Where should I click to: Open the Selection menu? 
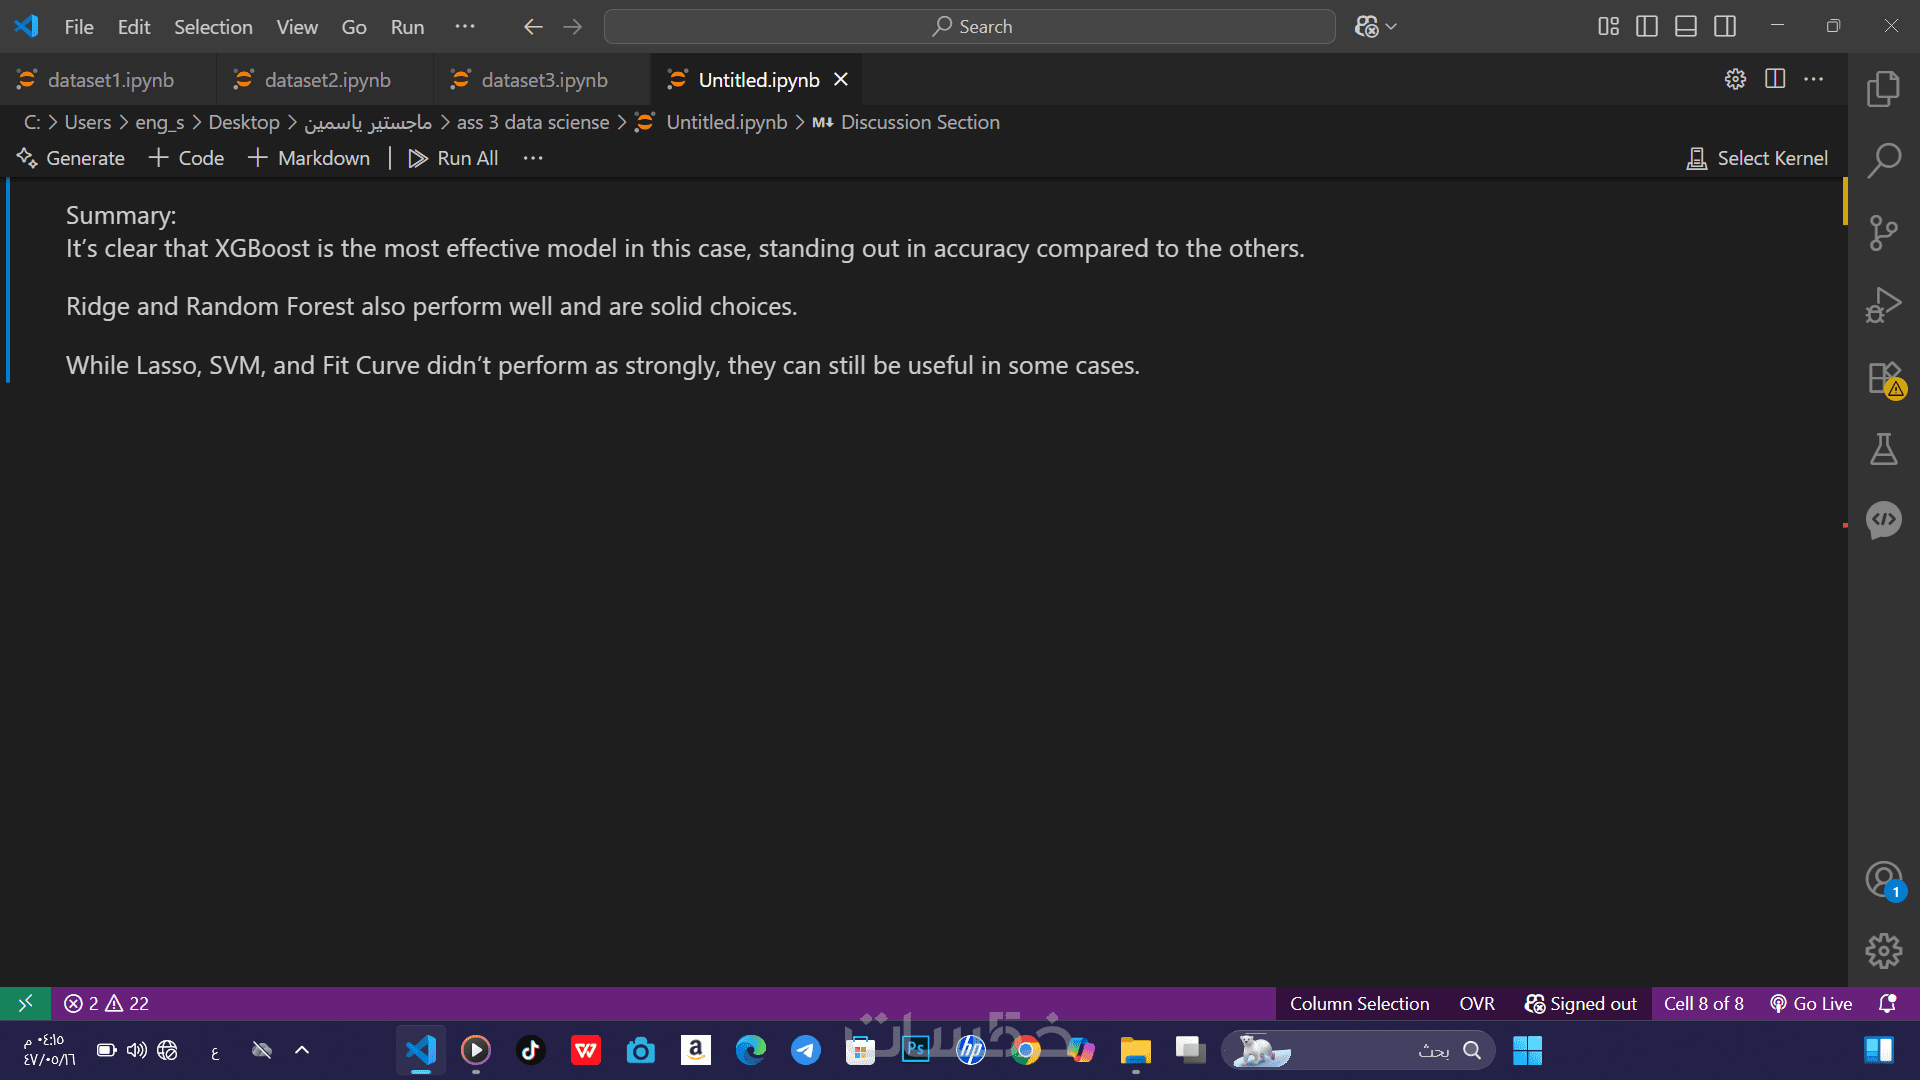213,27
